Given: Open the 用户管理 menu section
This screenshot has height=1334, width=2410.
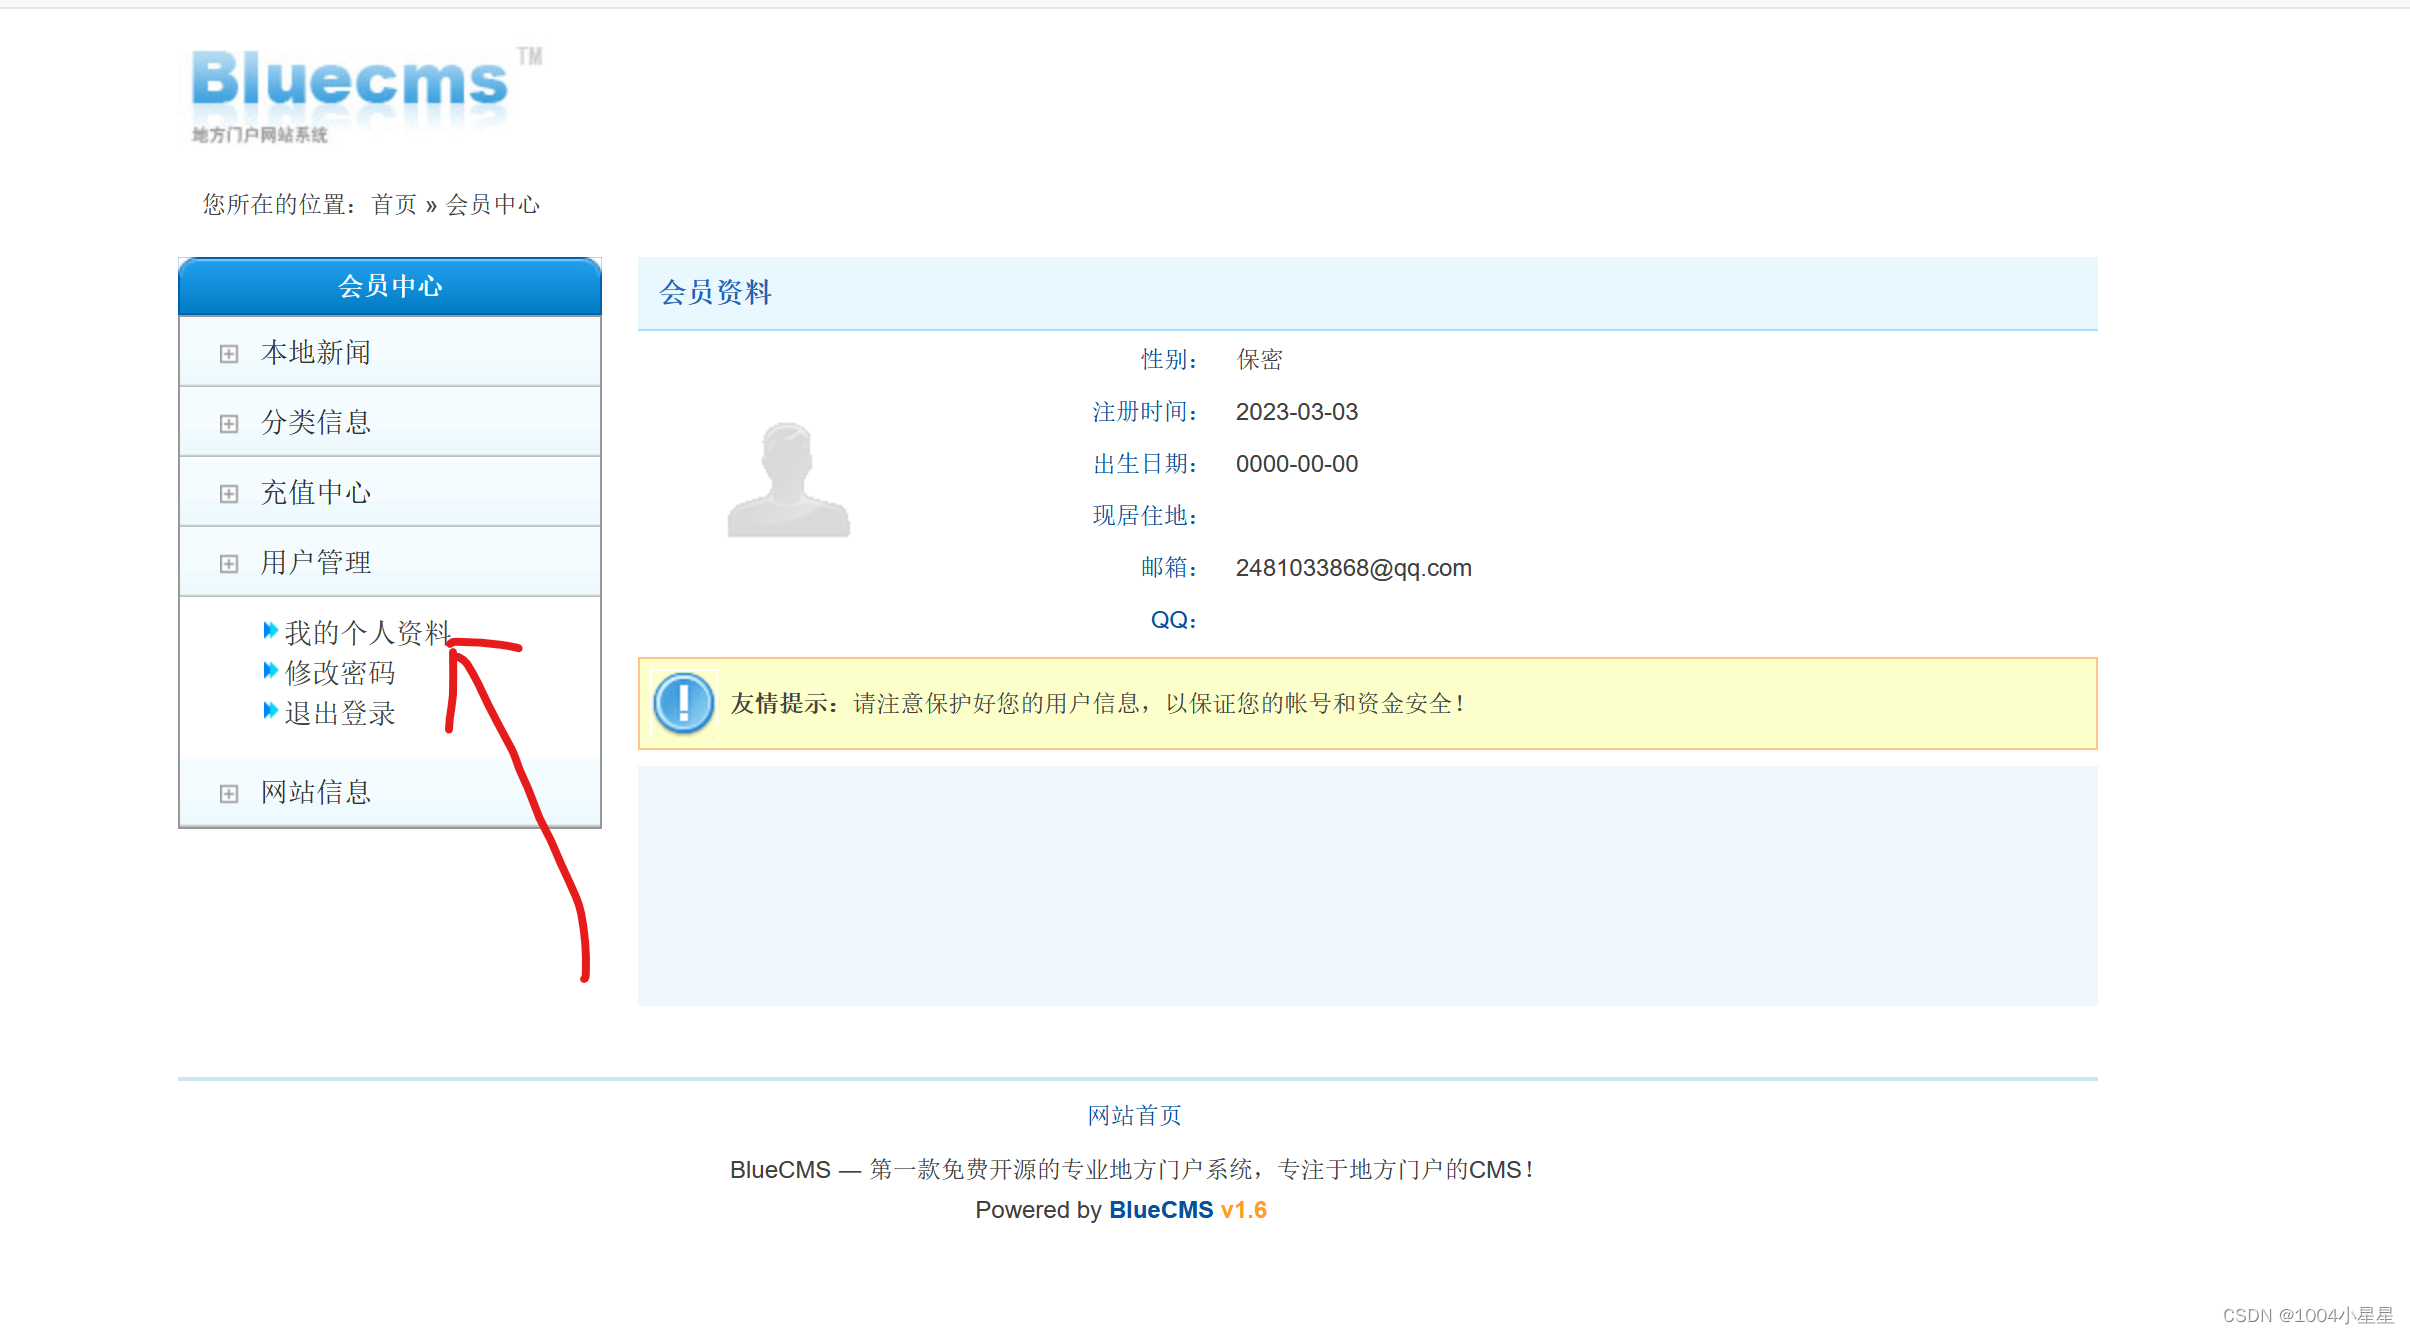Looking at the screenshot, I should (x=390, y=562).
